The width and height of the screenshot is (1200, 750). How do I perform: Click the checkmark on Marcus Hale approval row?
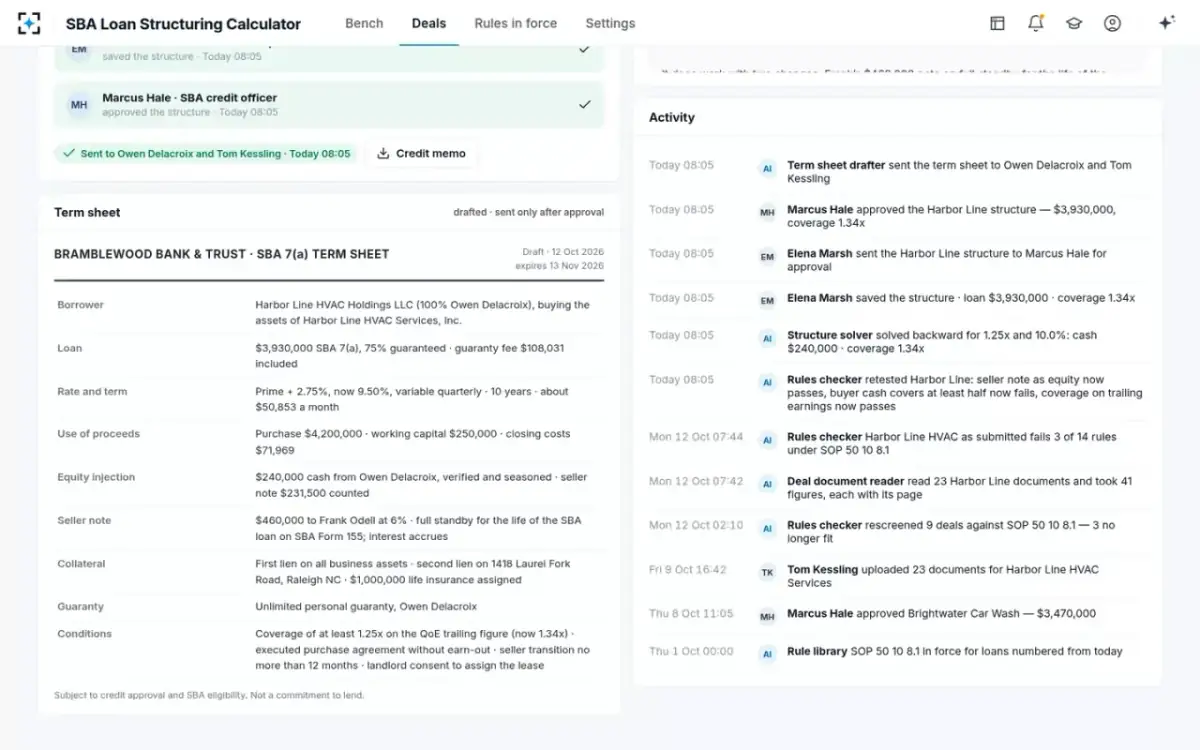(x=585, y=104)
